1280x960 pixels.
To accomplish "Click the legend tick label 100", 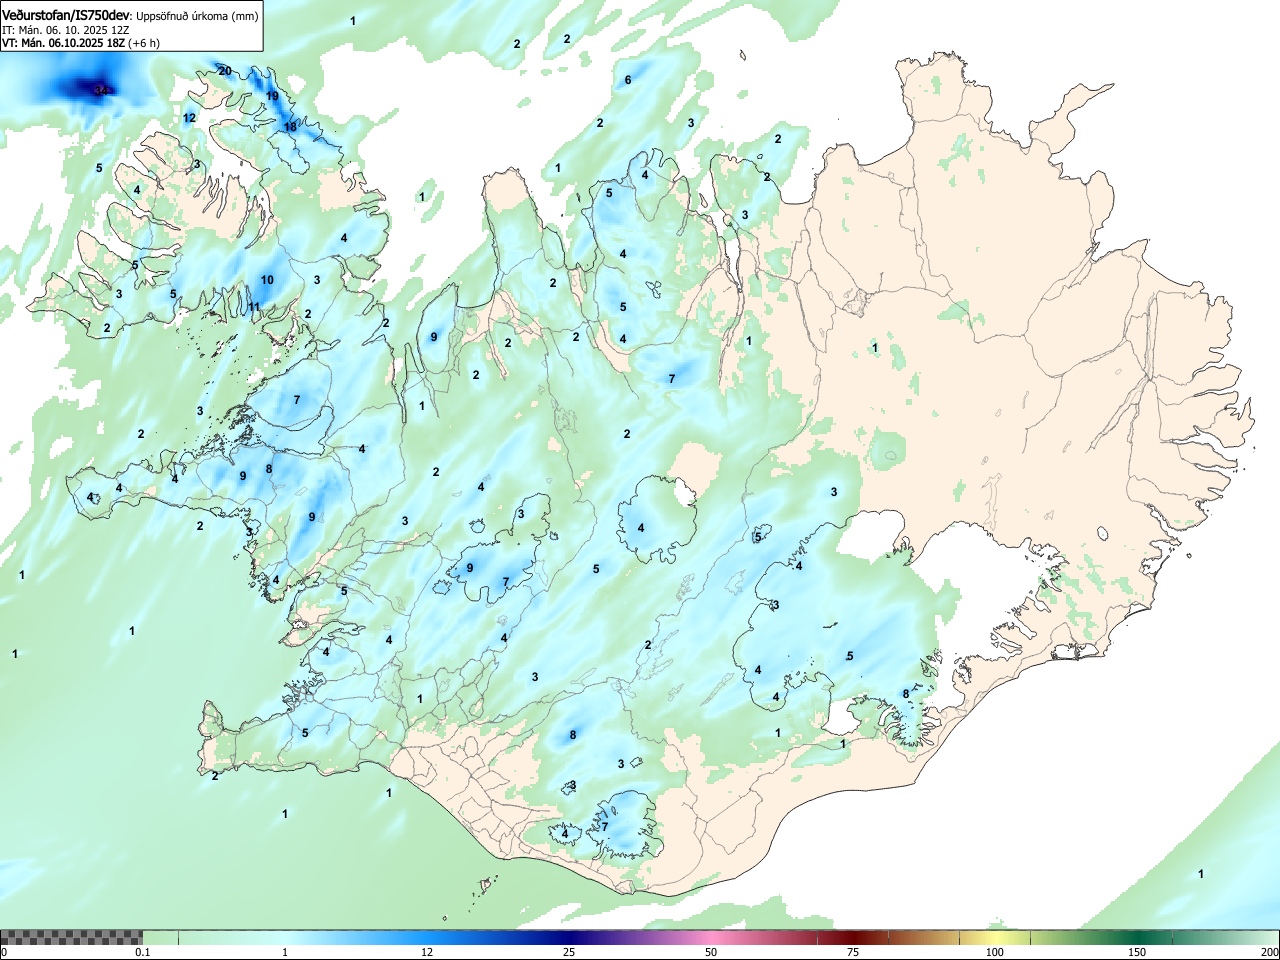I will point(995,952).
